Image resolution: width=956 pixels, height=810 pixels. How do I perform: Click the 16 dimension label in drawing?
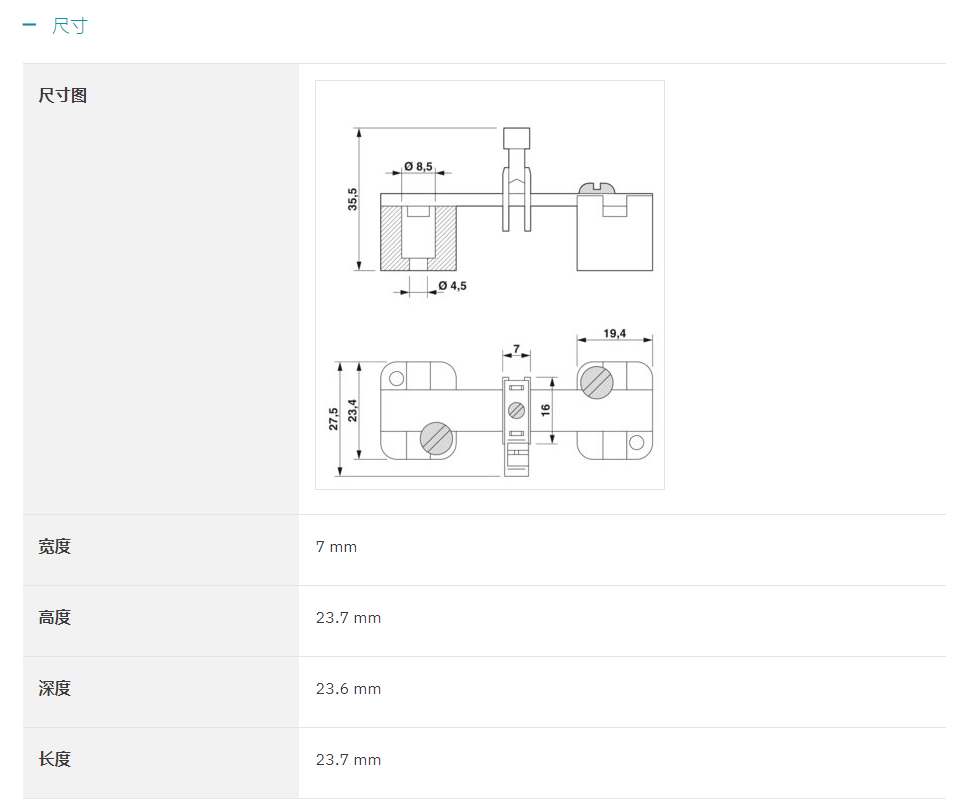coord(546,410)
